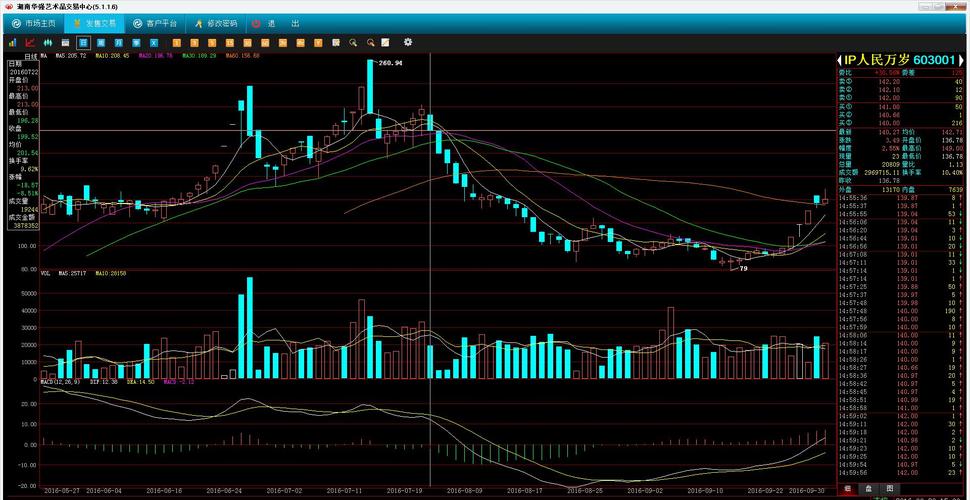Click the blue X period icon
Viewport: 970px width, 500px height.
pos(154,43)
